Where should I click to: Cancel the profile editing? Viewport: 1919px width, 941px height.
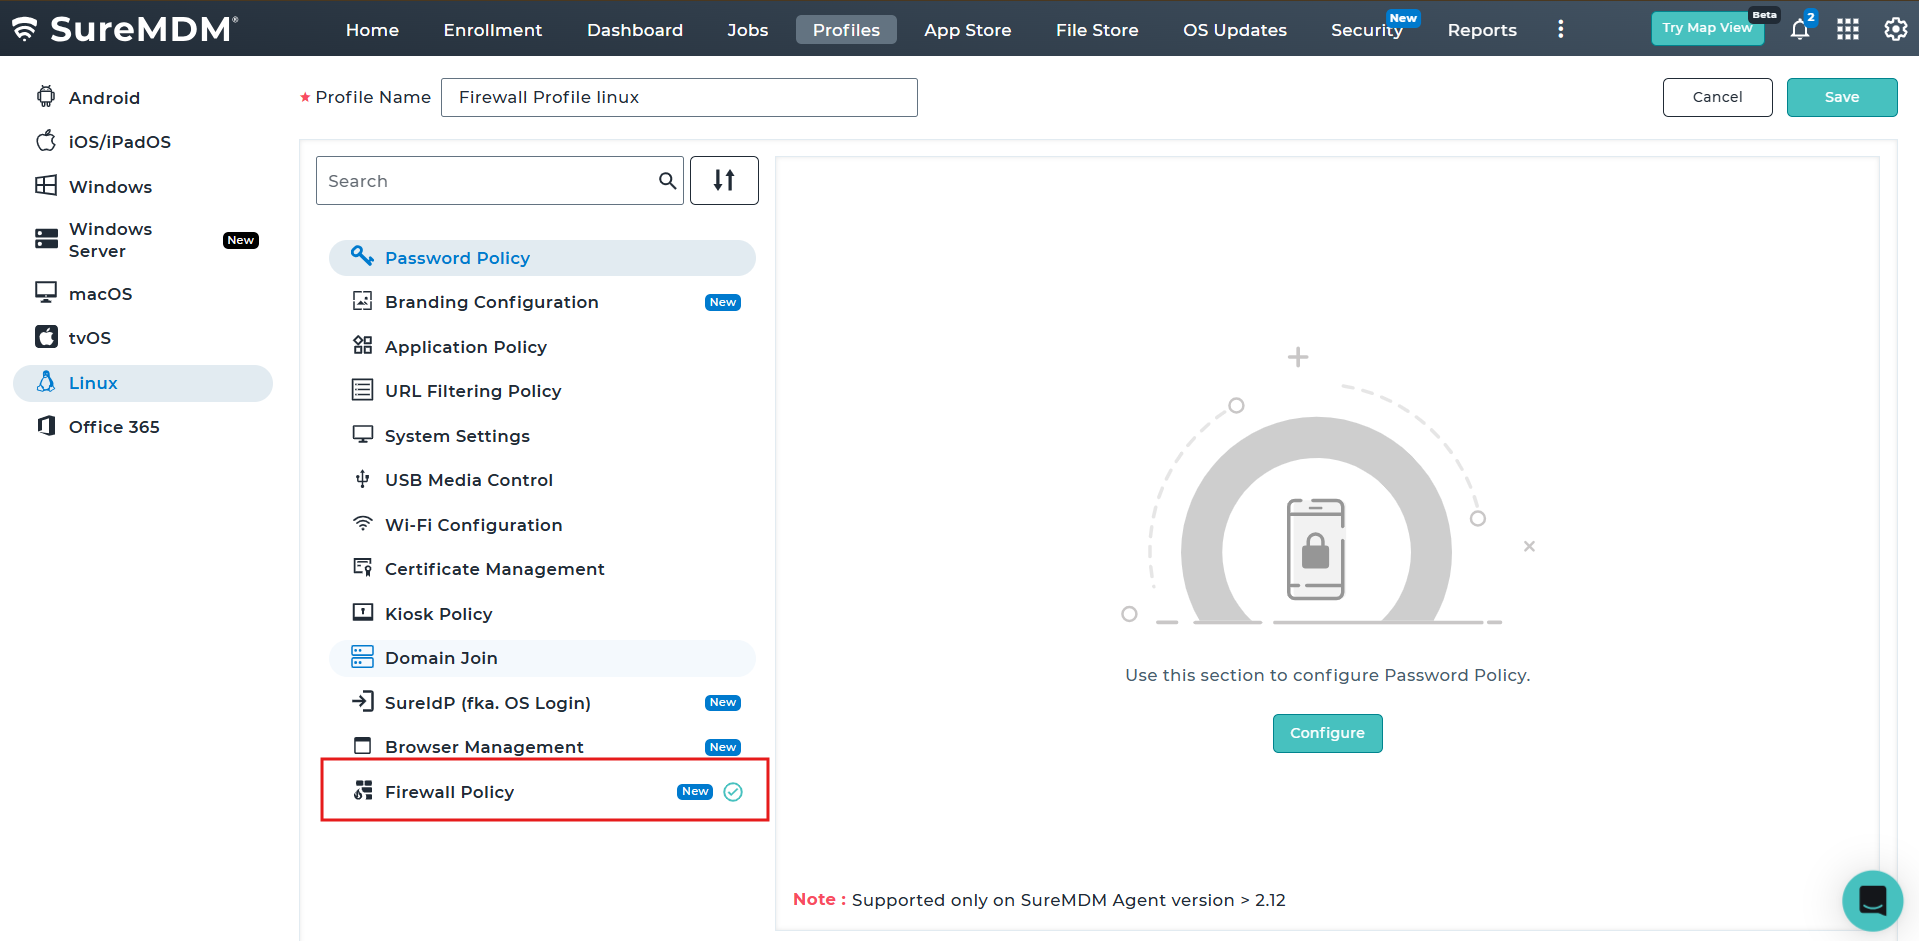(x=1718, y=97)
